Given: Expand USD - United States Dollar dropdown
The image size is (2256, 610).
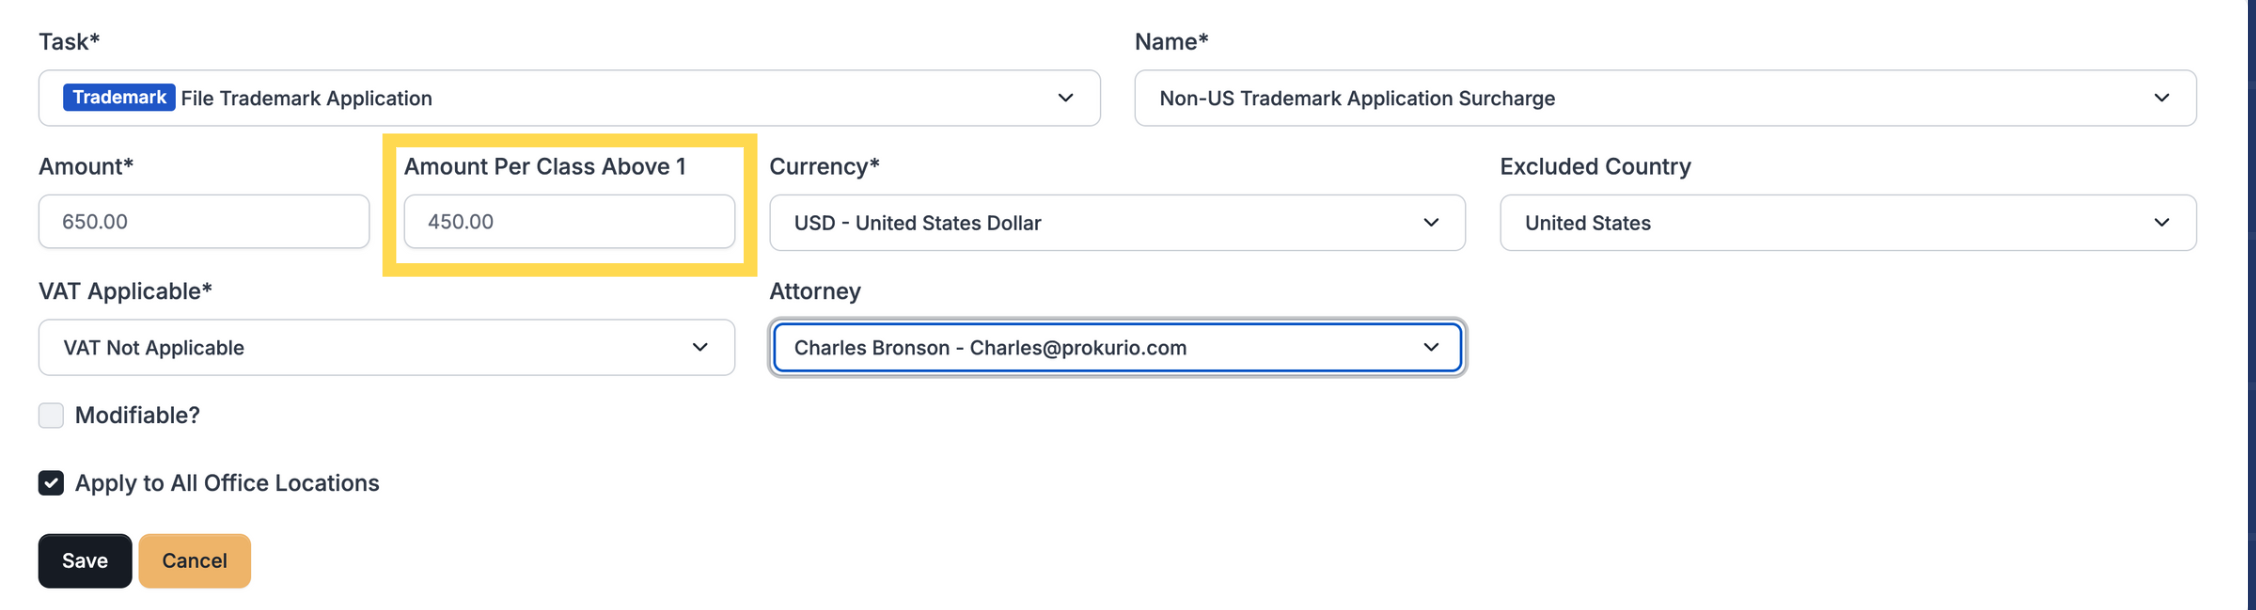Looking at the screenshot, I should (1117, 222).
